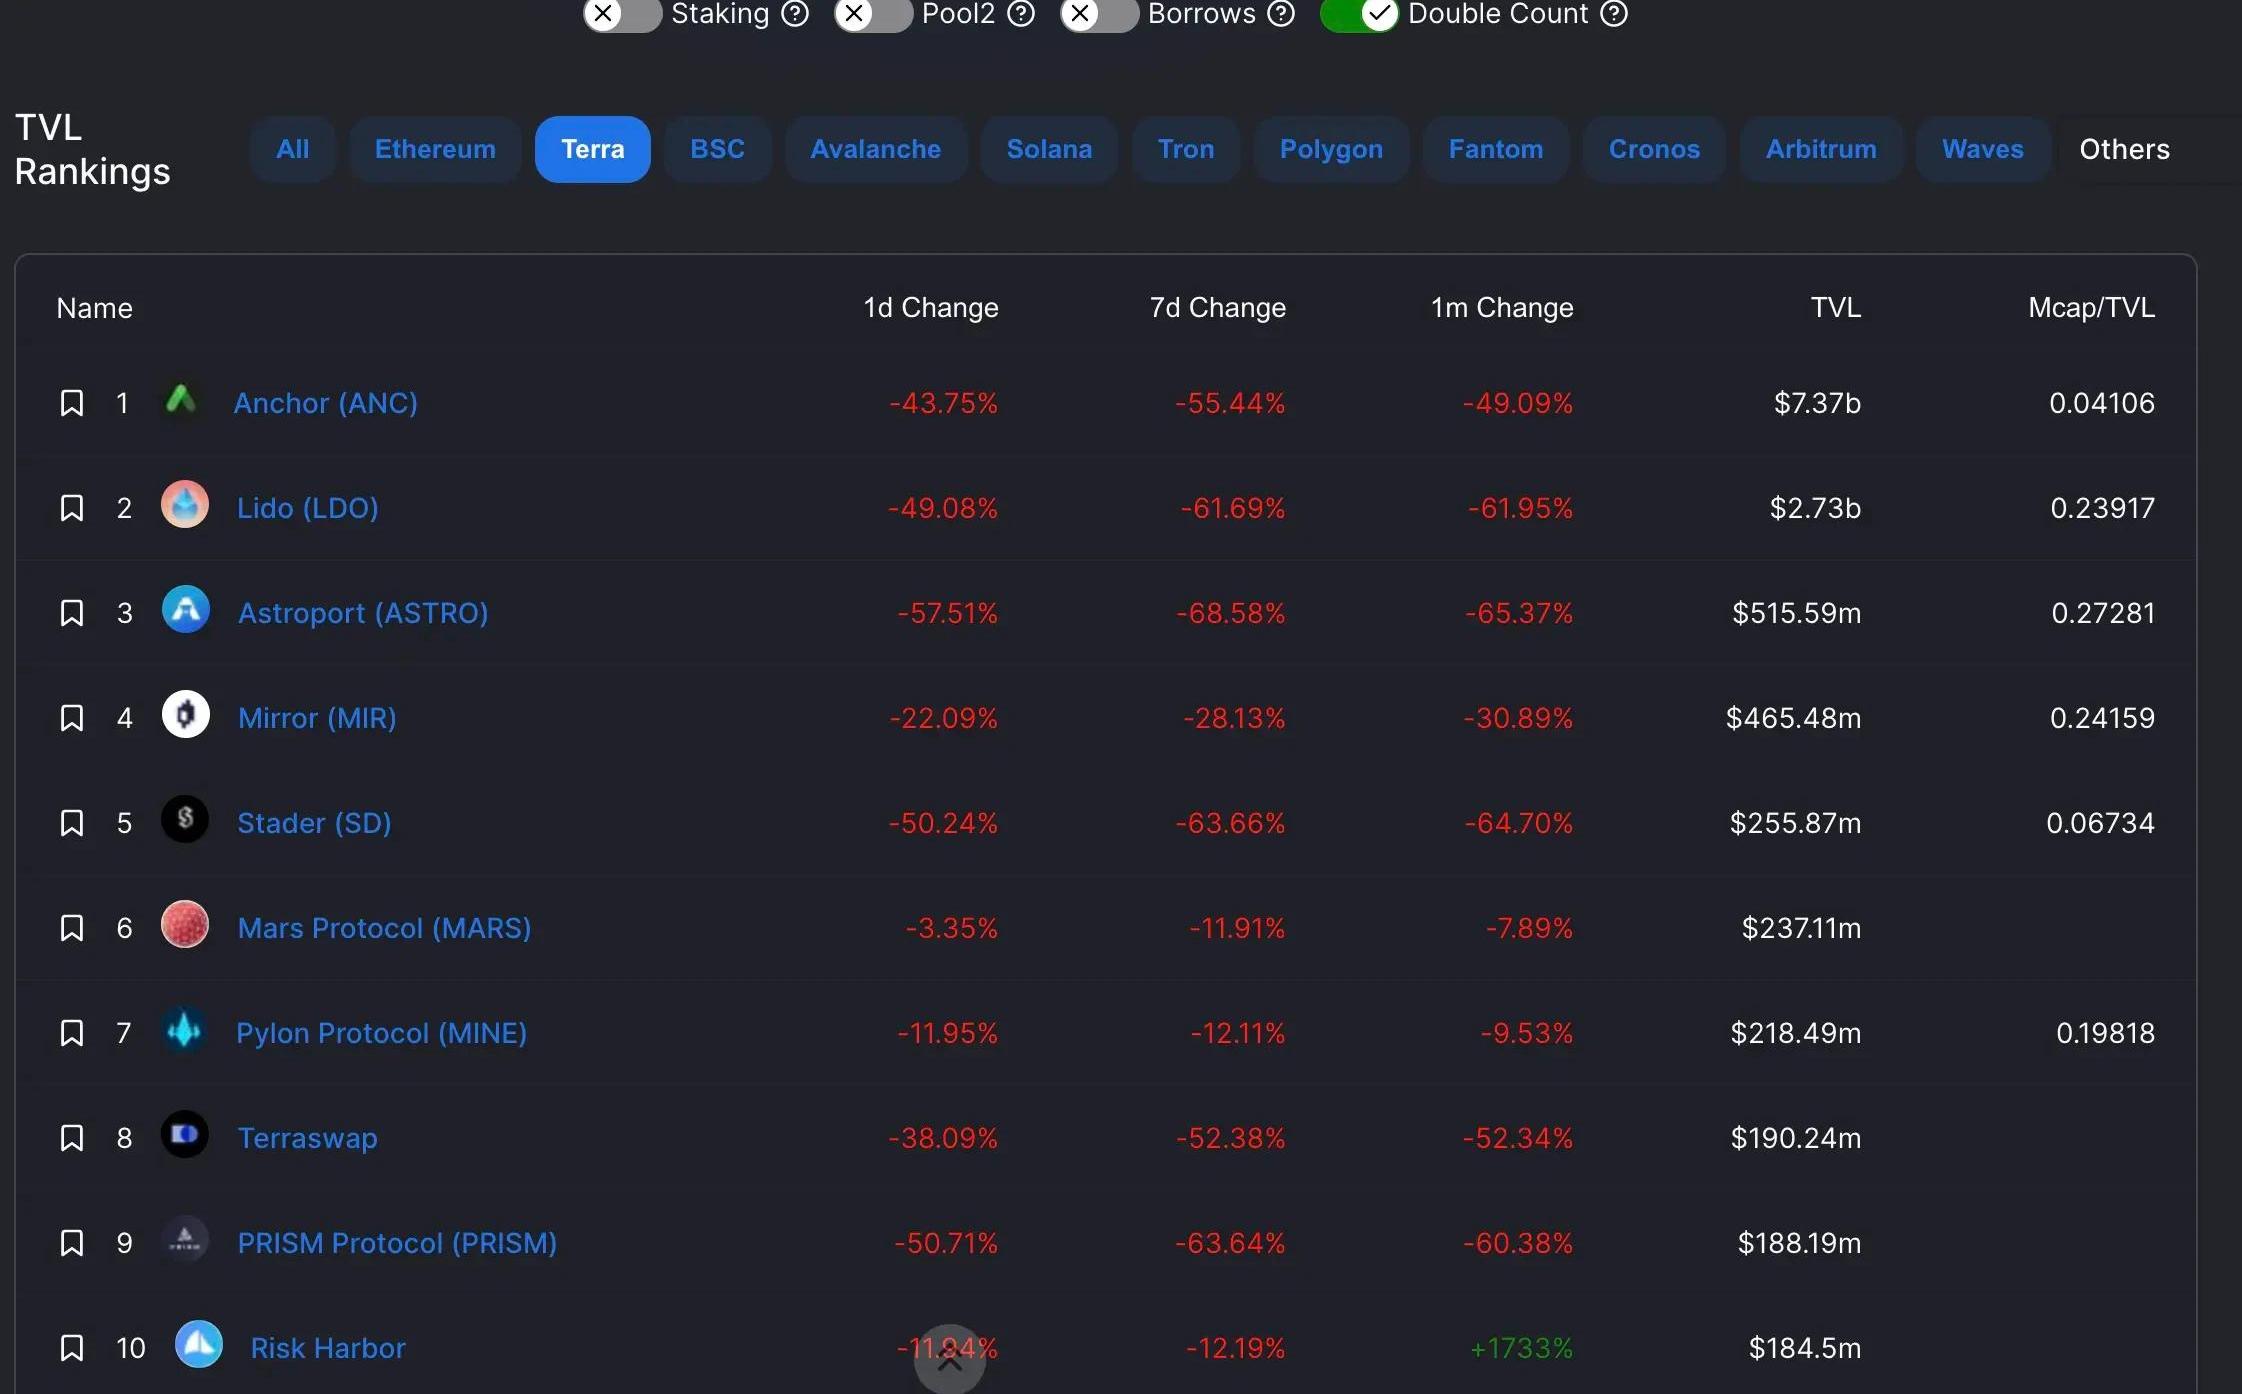Switch to the Fantom tab
This screenshot has height=1394, width=2242.
[x=1496, y=150]
